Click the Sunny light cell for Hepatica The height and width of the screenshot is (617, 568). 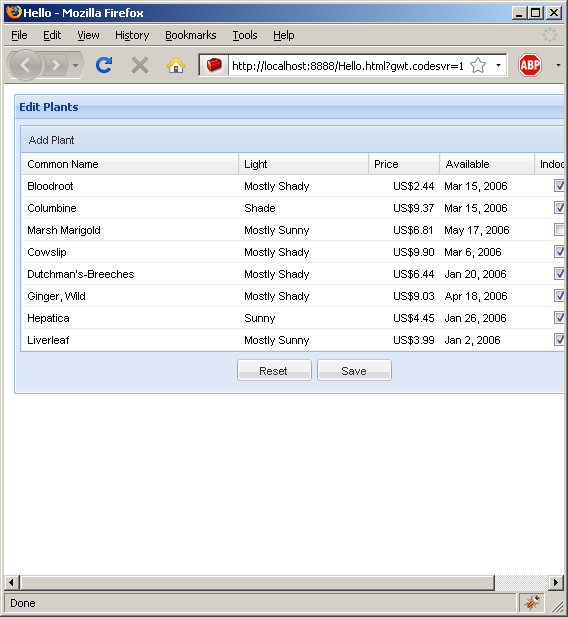click(x=303, y=318)
